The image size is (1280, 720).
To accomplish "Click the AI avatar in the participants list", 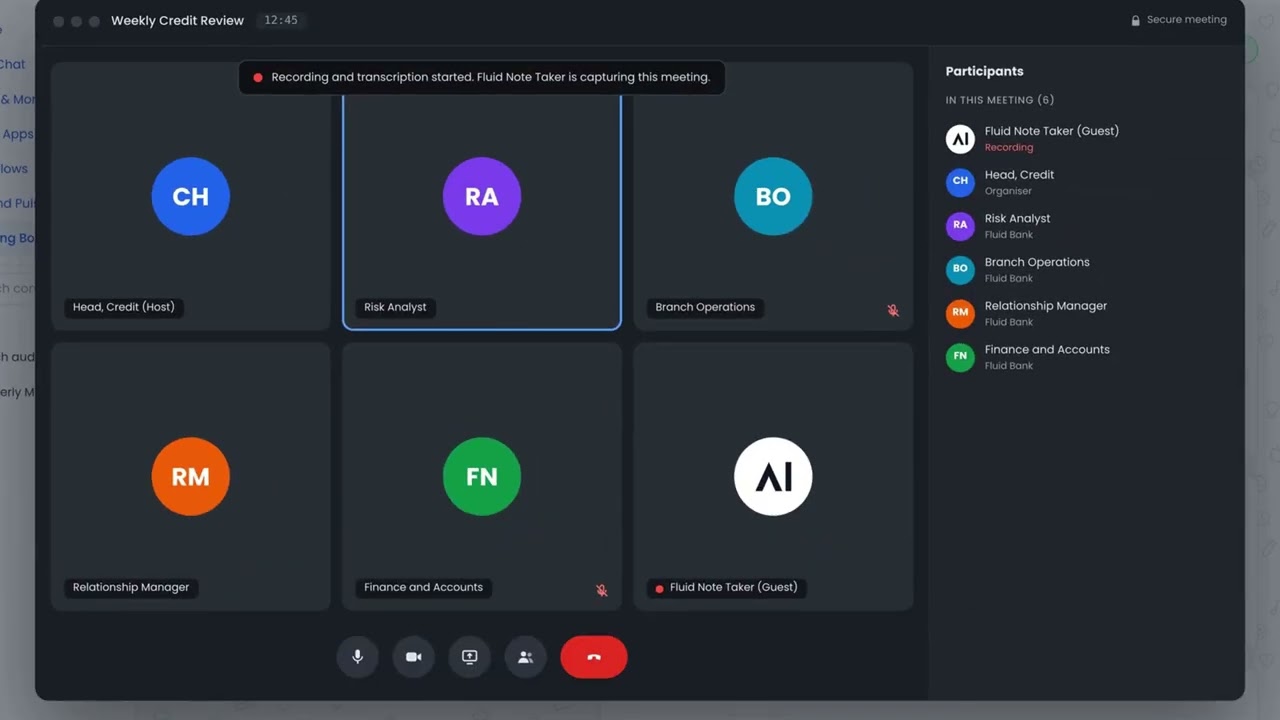I will tap(960, 139).
